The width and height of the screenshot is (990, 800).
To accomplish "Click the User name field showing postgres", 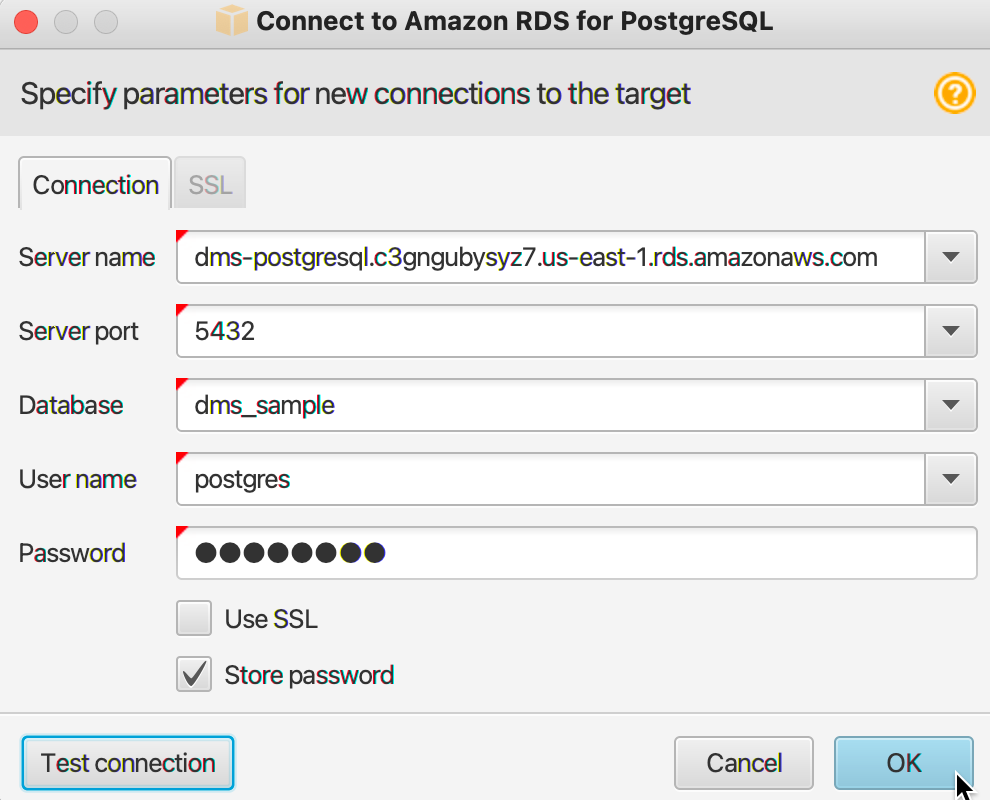I will click(x=551, y=479).
